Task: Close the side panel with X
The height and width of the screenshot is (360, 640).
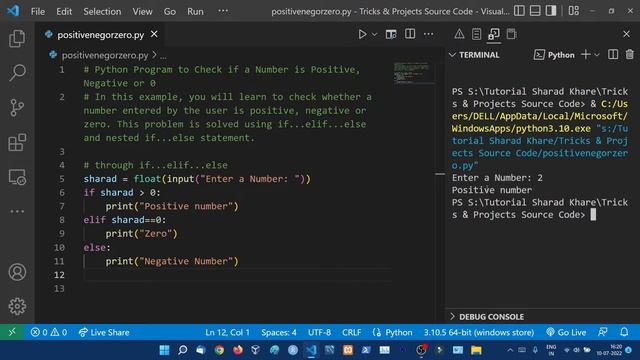Action: (627, 34)
